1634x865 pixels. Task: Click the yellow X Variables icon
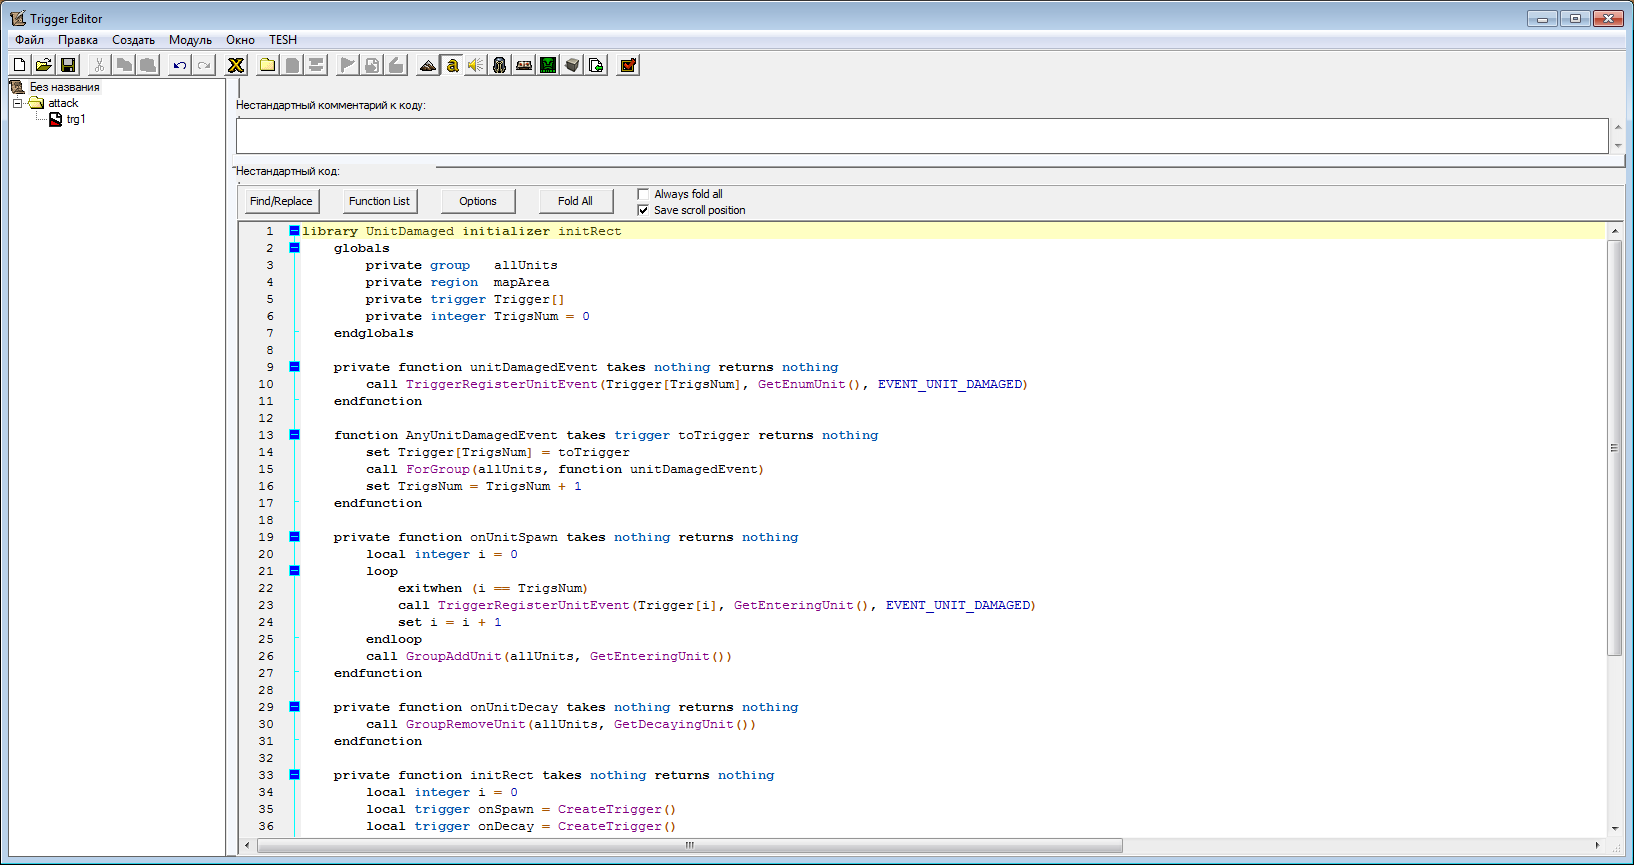(236, 65)
